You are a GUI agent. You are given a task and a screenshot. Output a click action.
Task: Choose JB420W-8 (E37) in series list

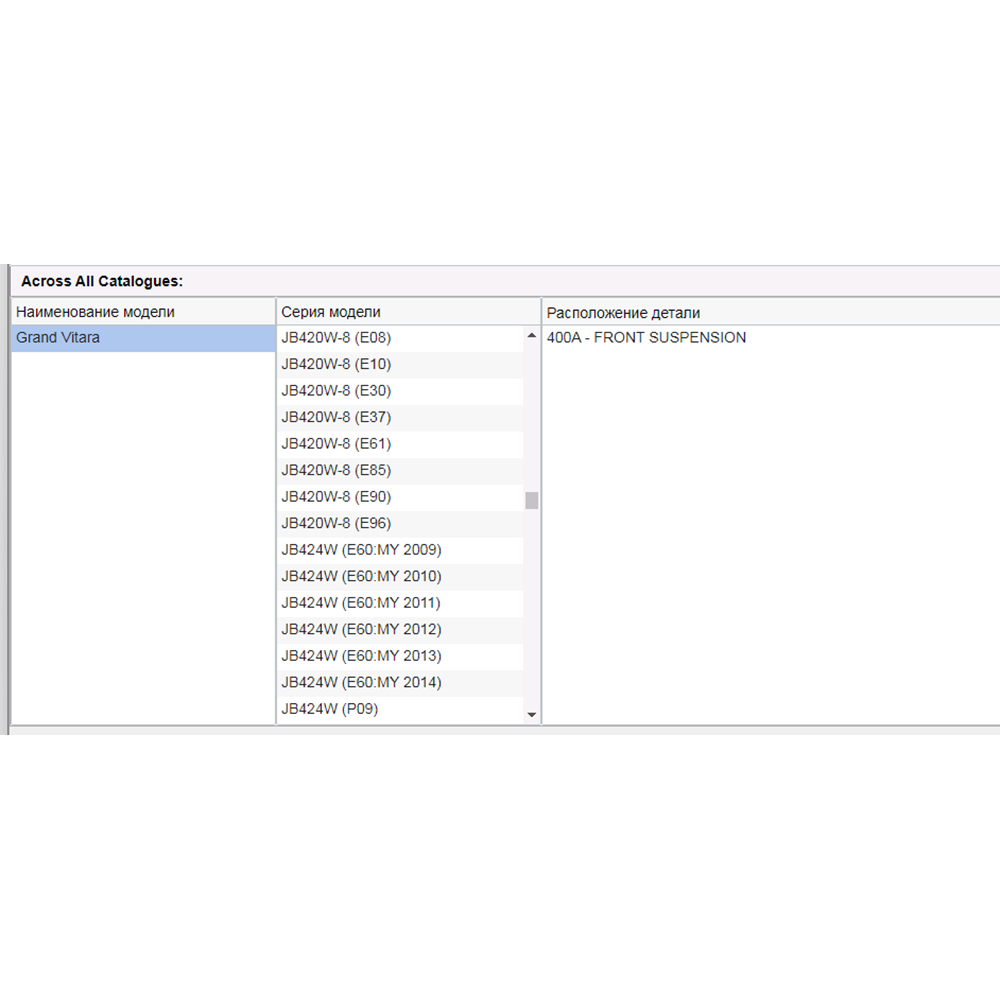click(336, 417)
